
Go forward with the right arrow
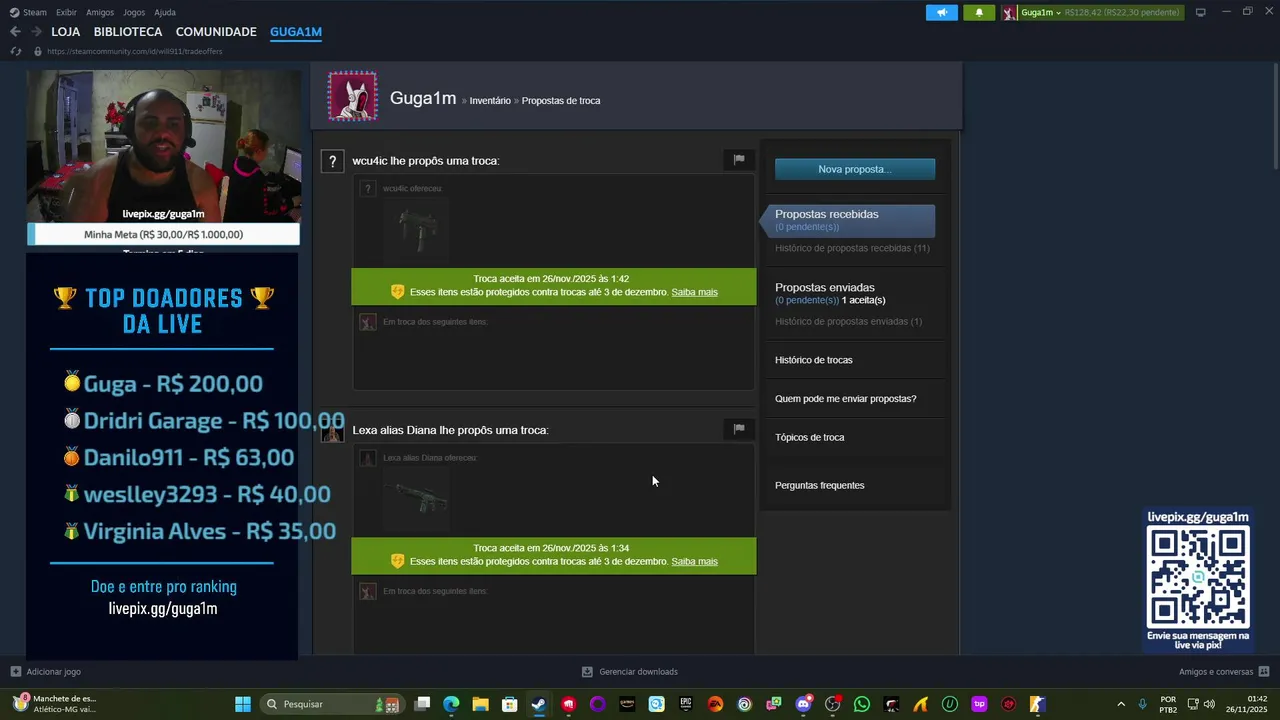(36, 32)
